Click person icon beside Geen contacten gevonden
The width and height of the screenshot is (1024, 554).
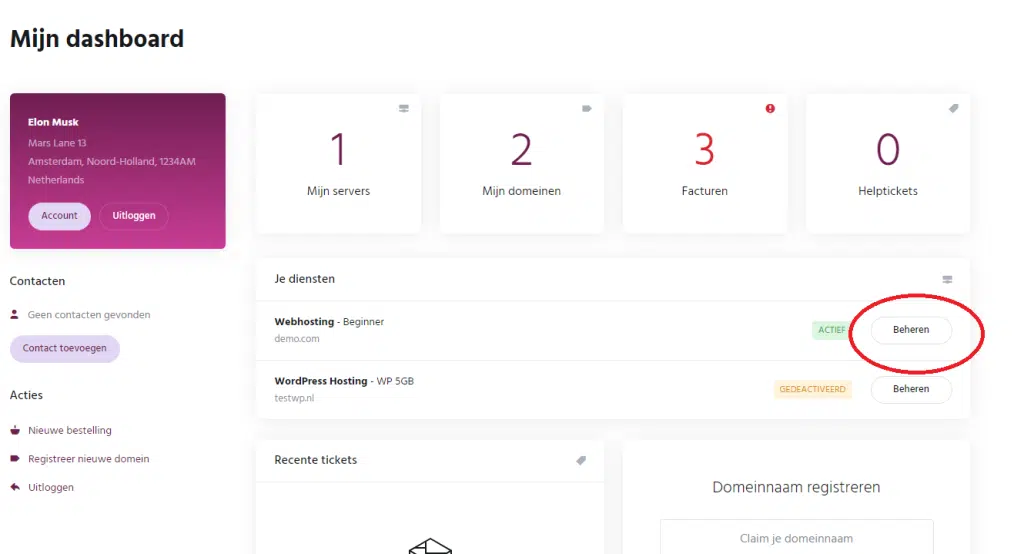[x=15, y=314]
